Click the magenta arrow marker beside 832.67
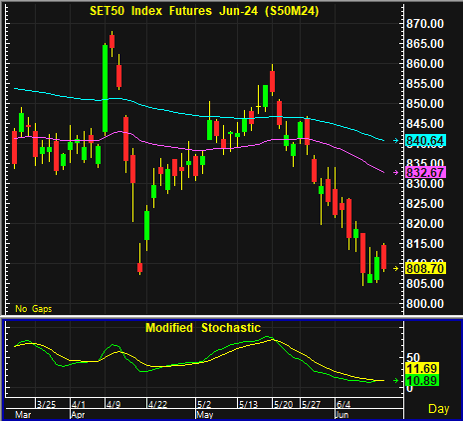This screenshot has height=421, width=463. pos(396,172)
